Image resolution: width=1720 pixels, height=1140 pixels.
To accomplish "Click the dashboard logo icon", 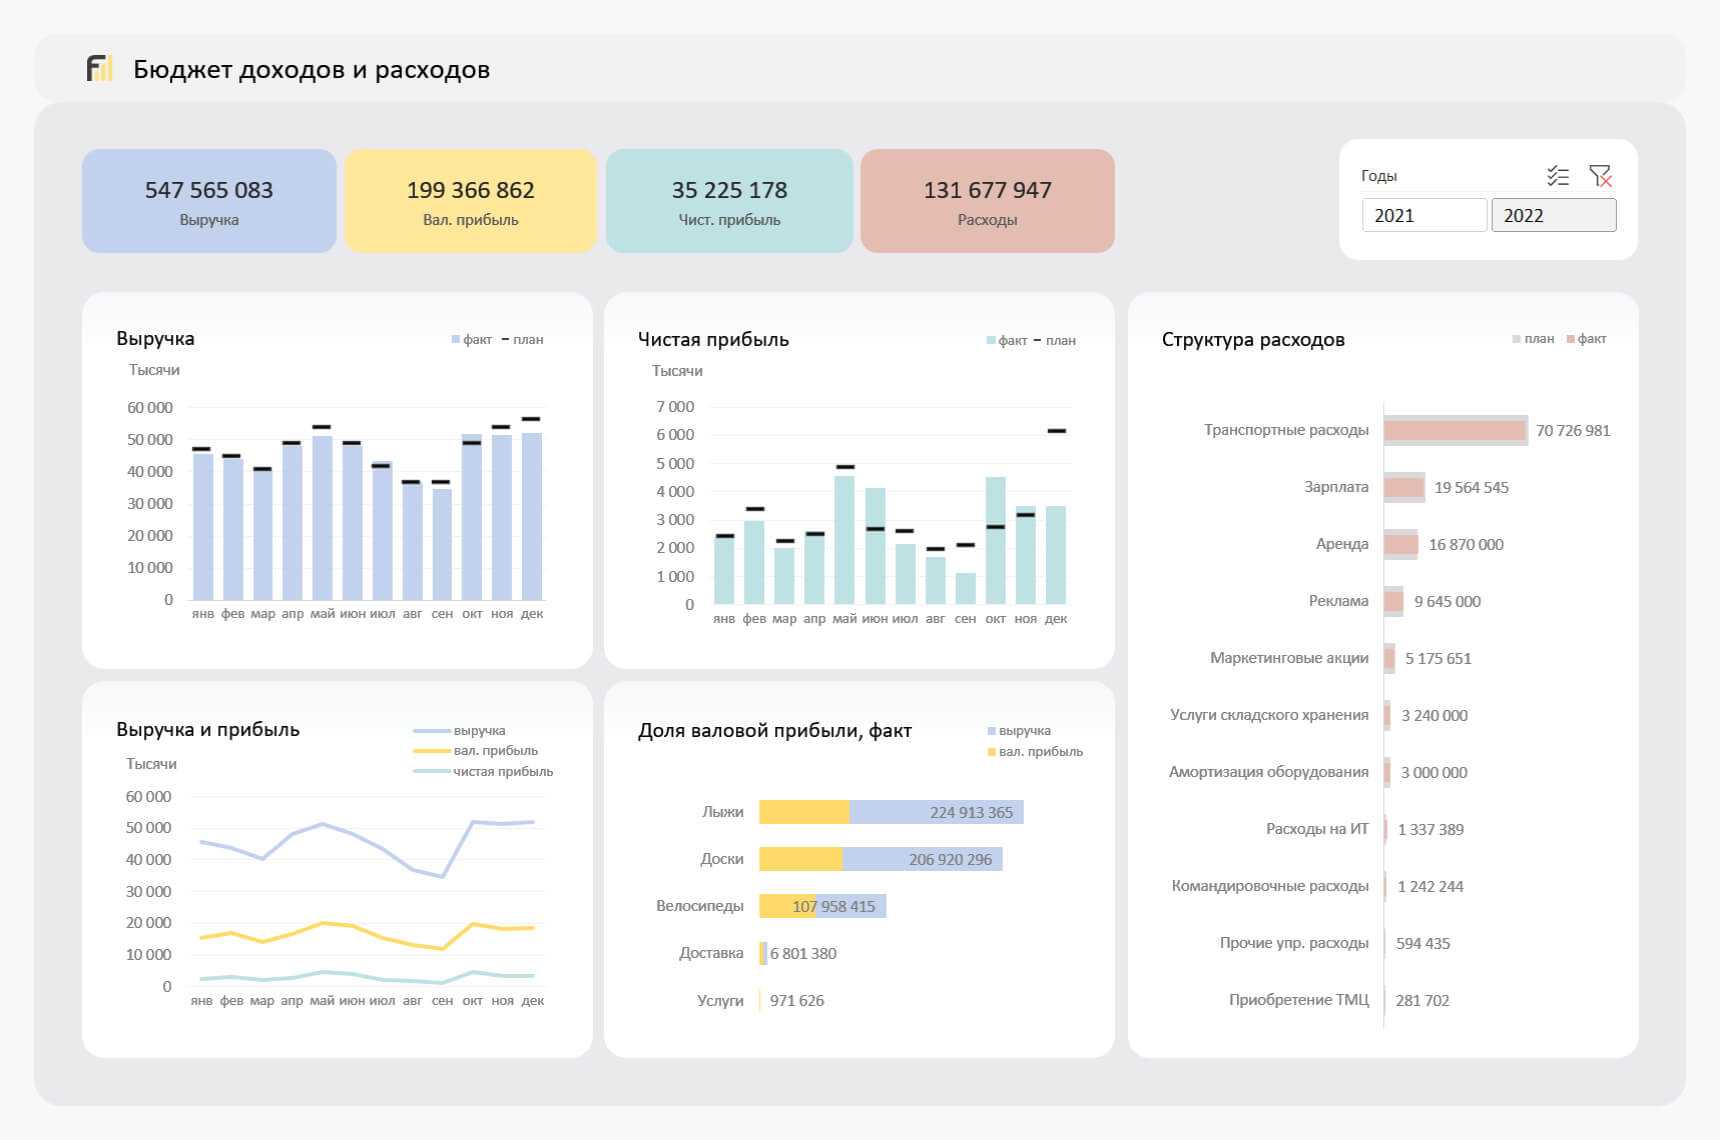I will (x=99, y=69).
